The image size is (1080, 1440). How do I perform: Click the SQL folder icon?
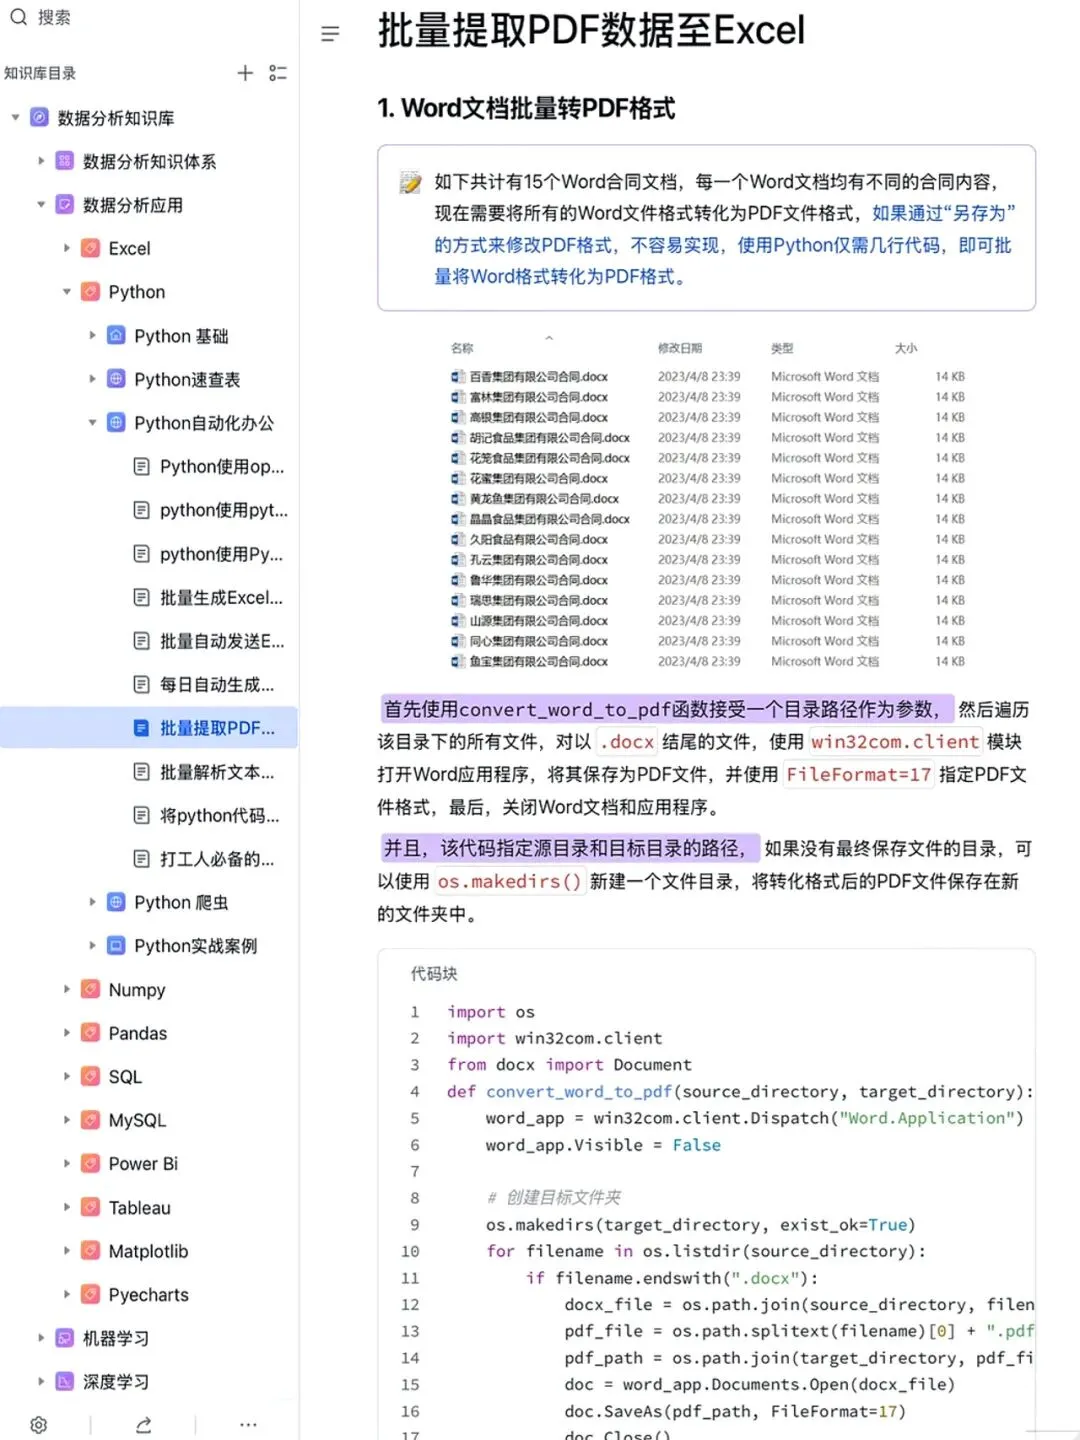pyautogui.click(x=90, y=1076)
